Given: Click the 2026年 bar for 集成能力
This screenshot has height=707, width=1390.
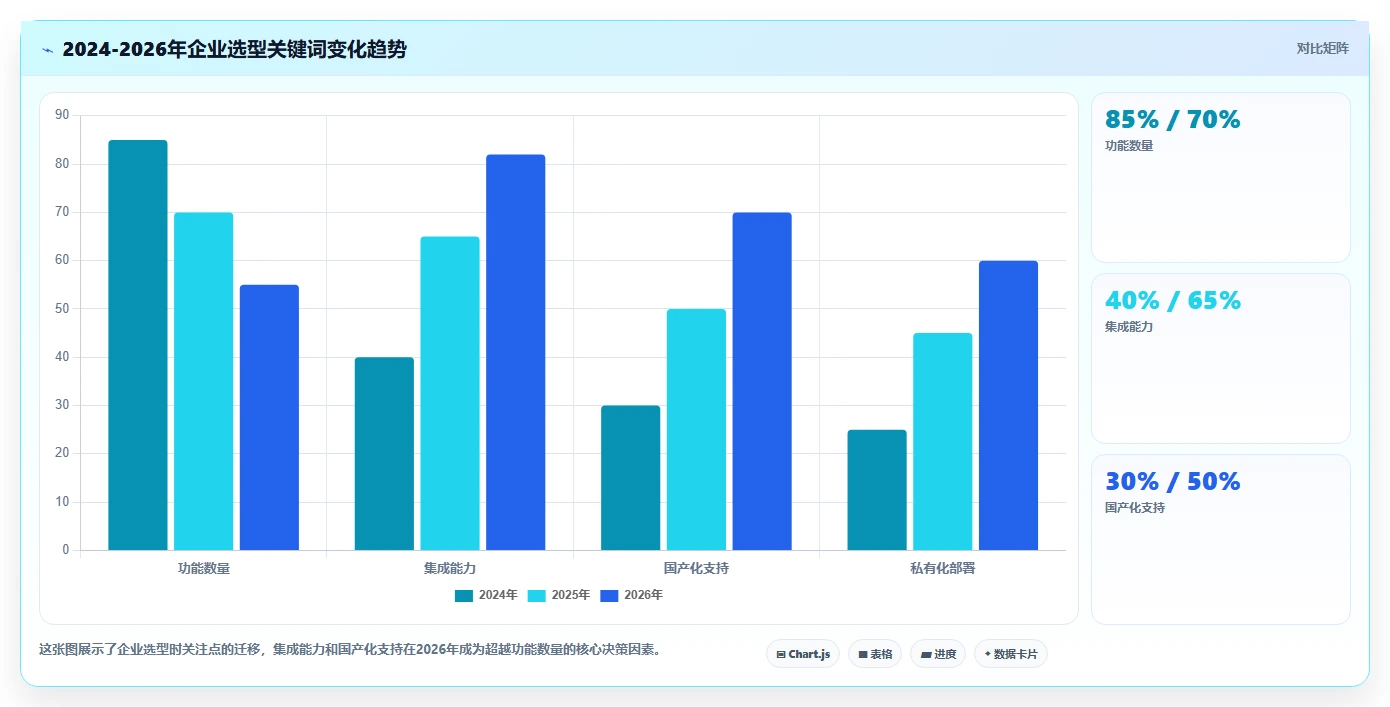Looking at the screenshot, I should click(x=516, y=352).
